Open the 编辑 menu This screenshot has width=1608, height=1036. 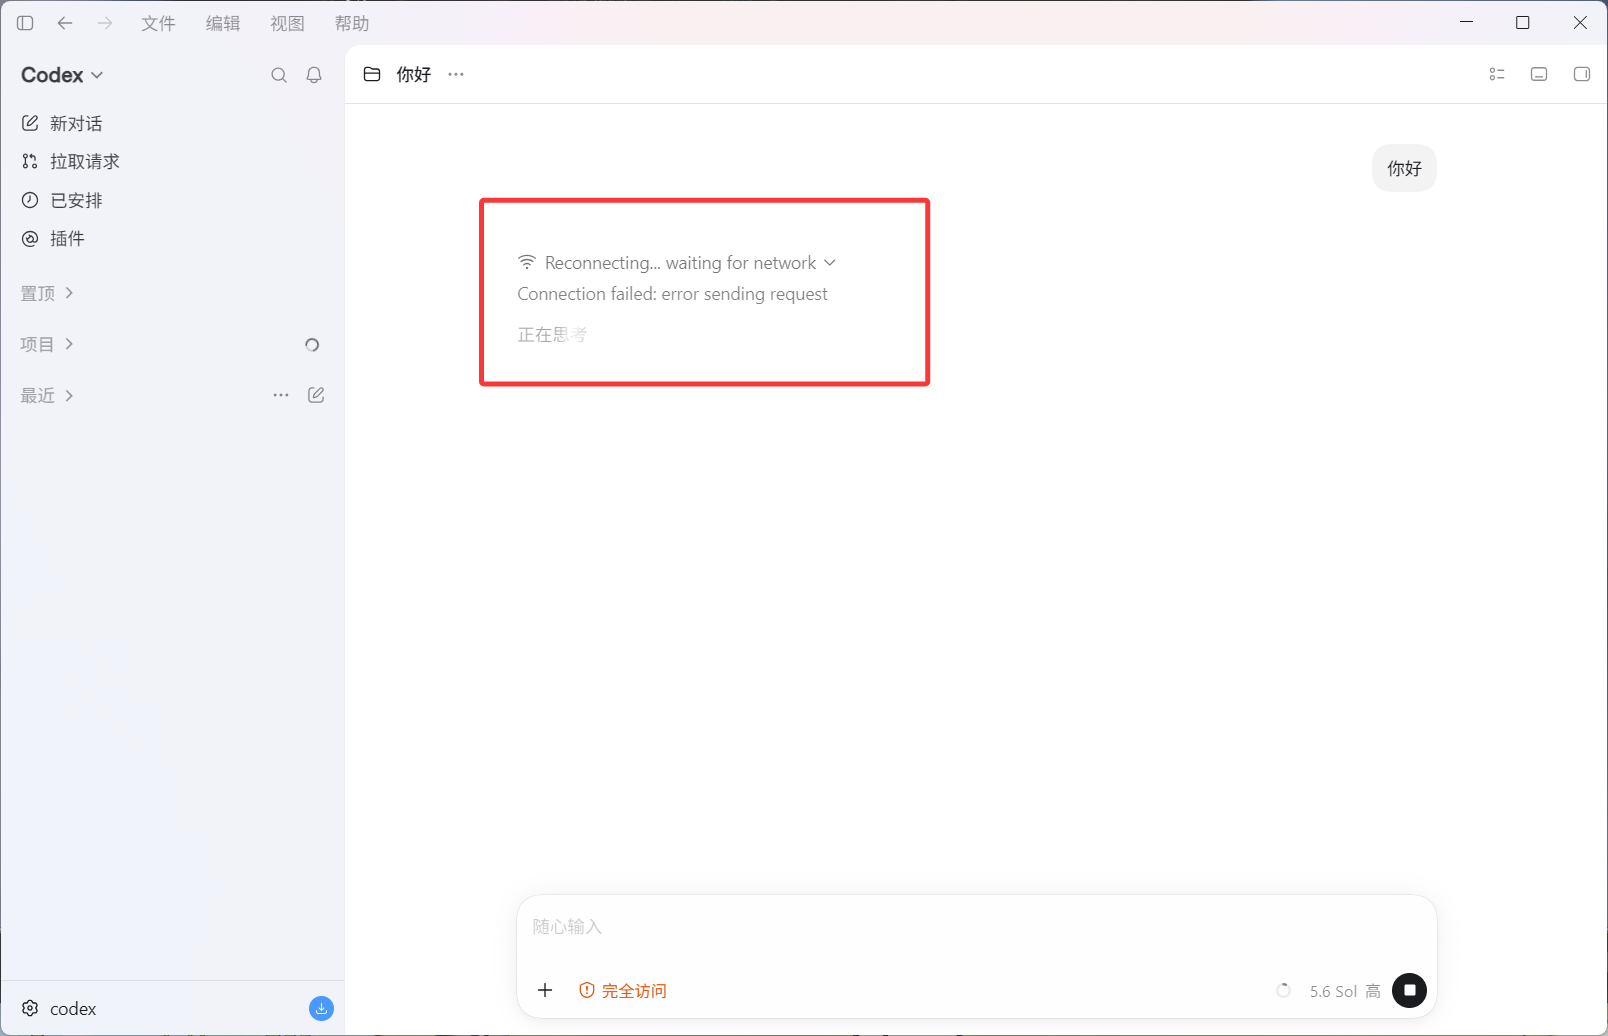[x=223, y=23]
